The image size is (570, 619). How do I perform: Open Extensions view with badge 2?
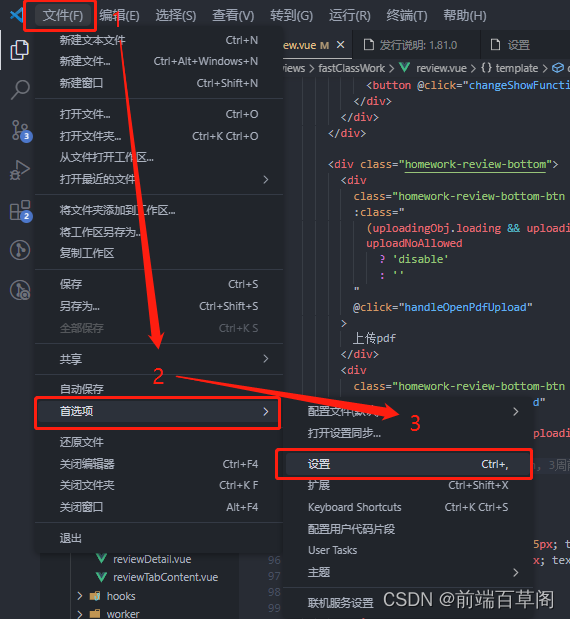(x=21, y=210)
